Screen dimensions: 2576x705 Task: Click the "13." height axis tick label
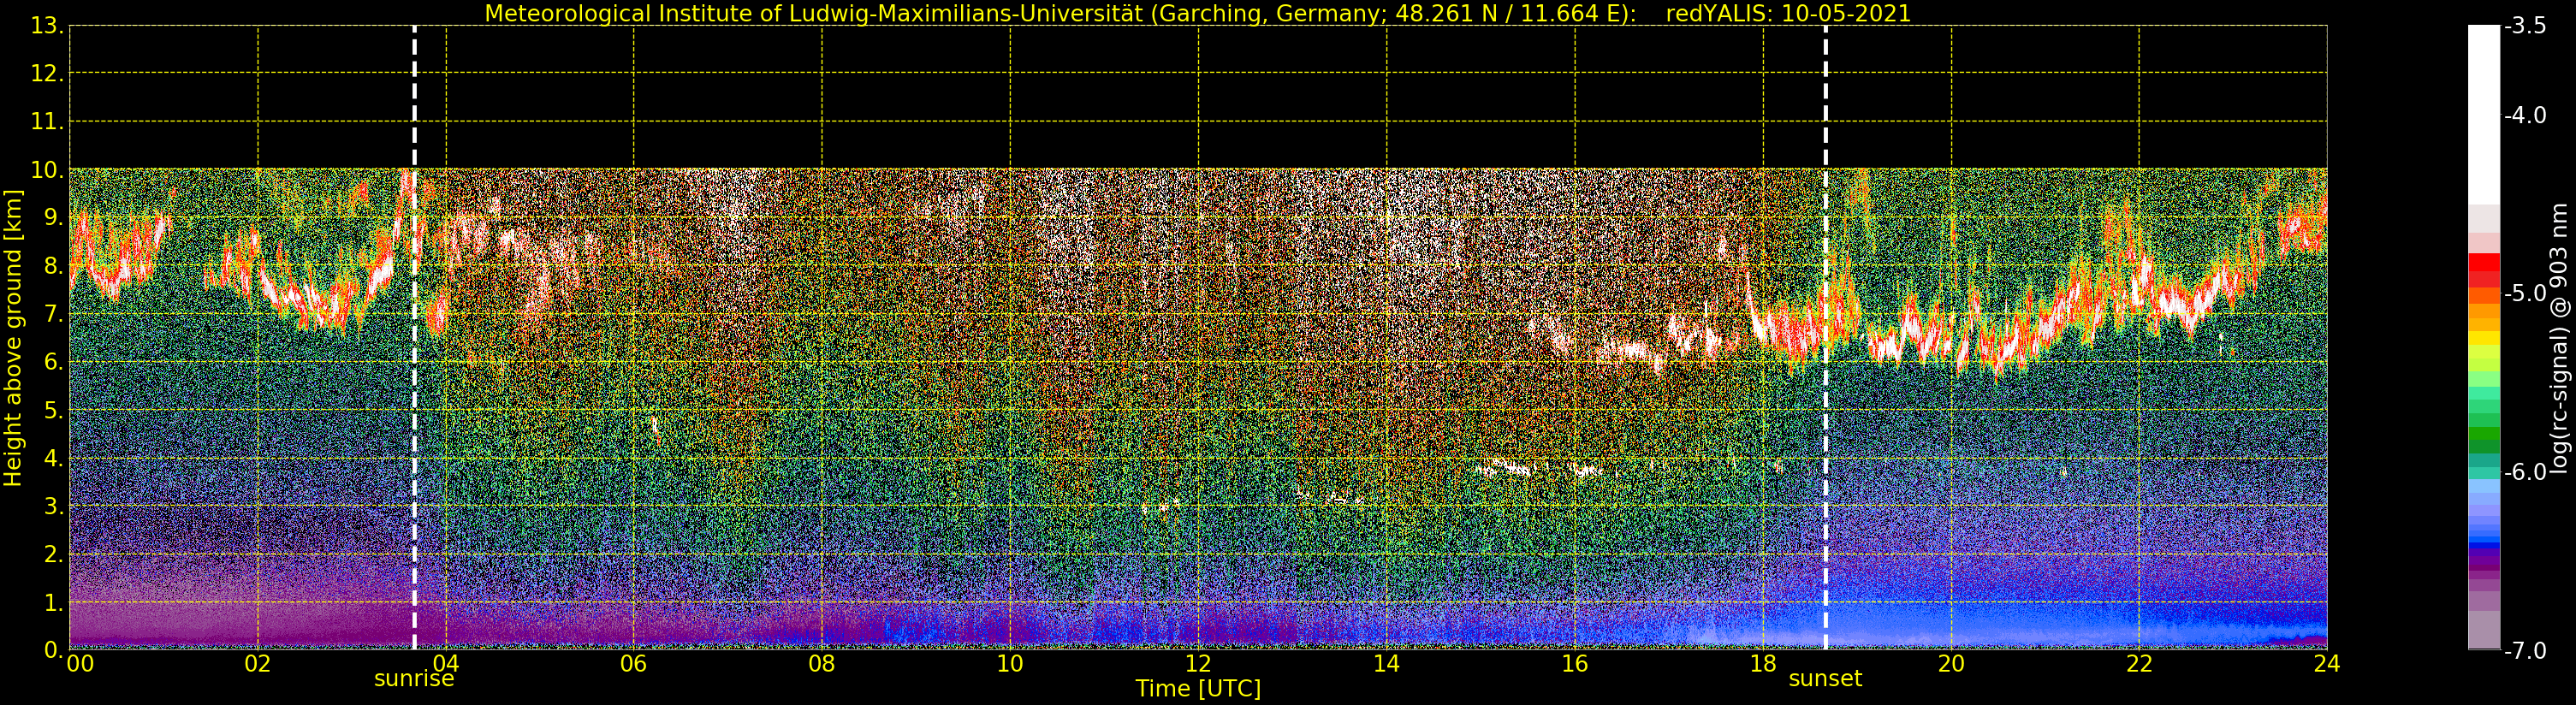pyautogui.click(x=47, y=26)
